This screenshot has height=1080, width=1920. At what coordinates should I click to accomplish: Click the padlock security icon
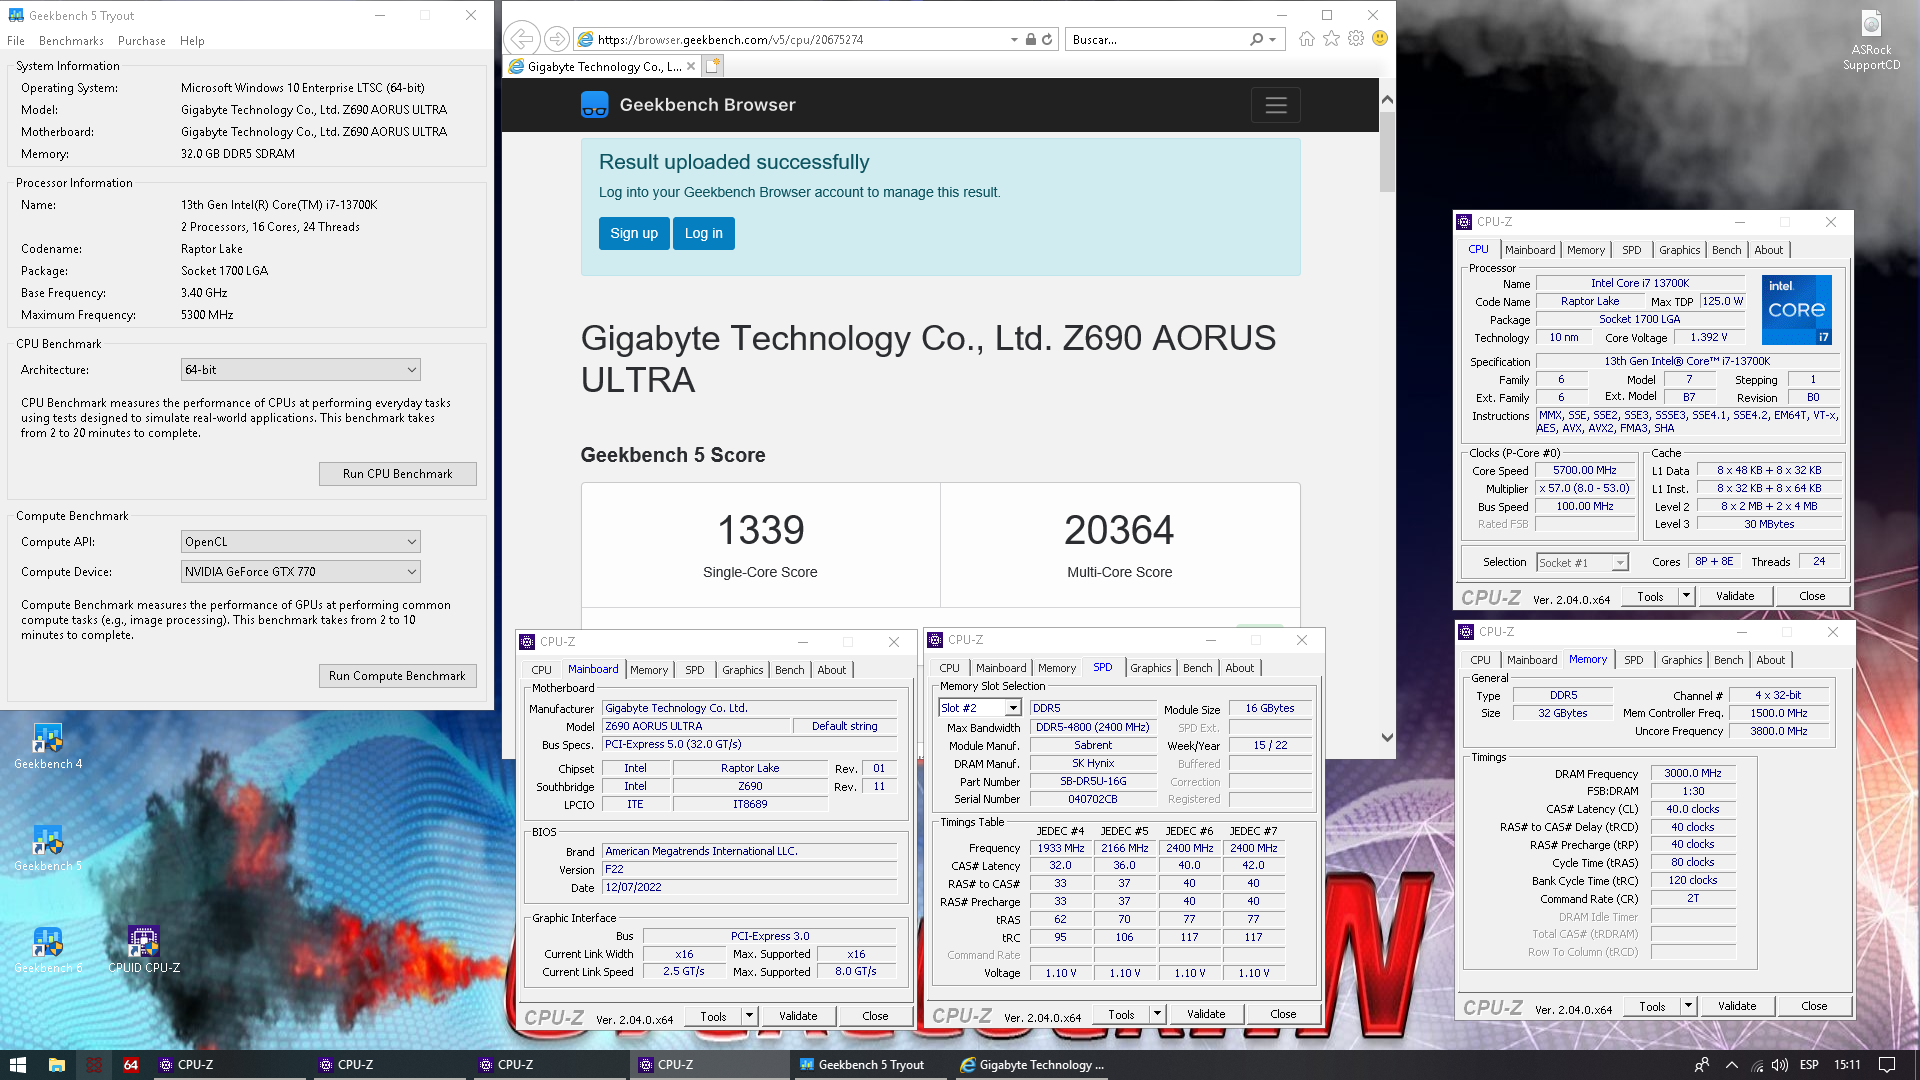(1030, 39)
